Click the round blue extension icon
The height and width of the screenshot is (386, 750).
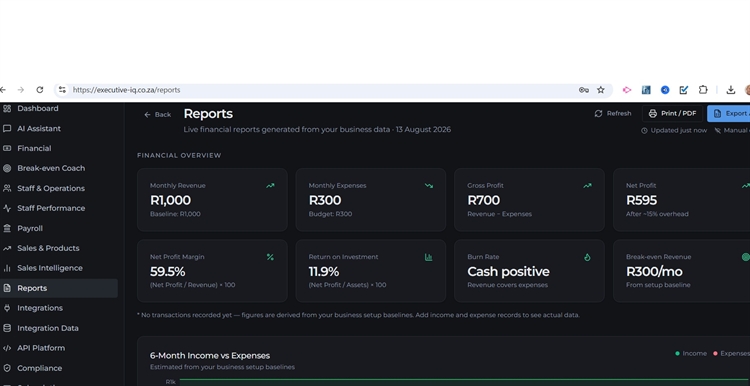[665, 90]
